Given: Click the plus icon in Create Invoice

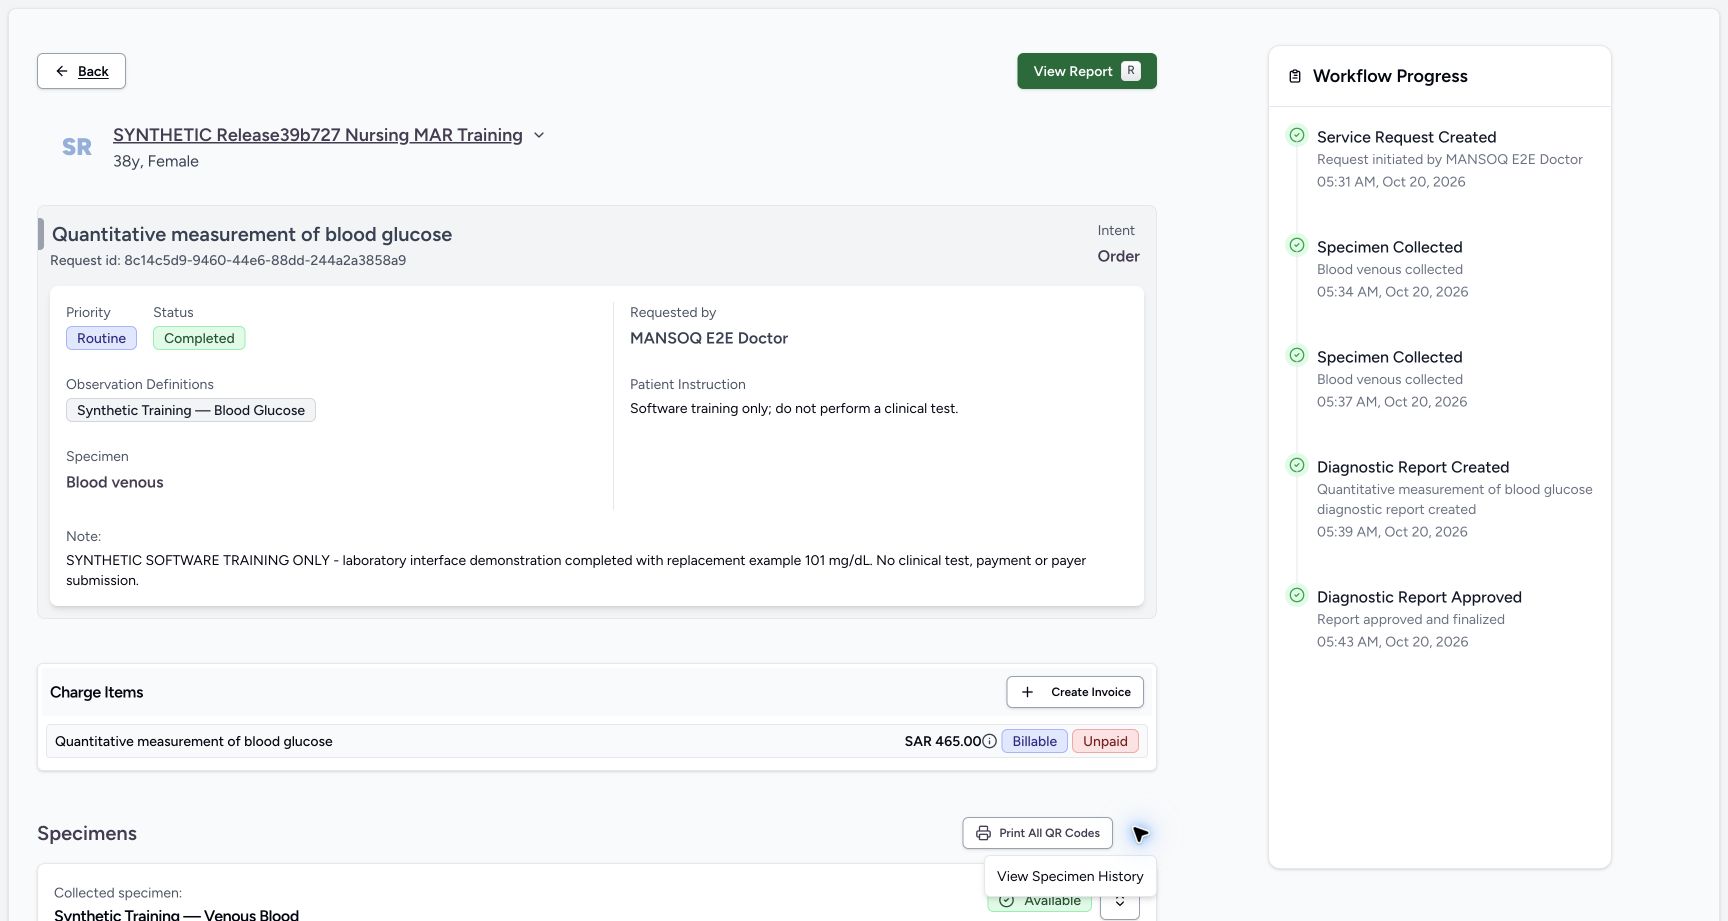Looking at the screenshot, I should [x=1027, y=692].
